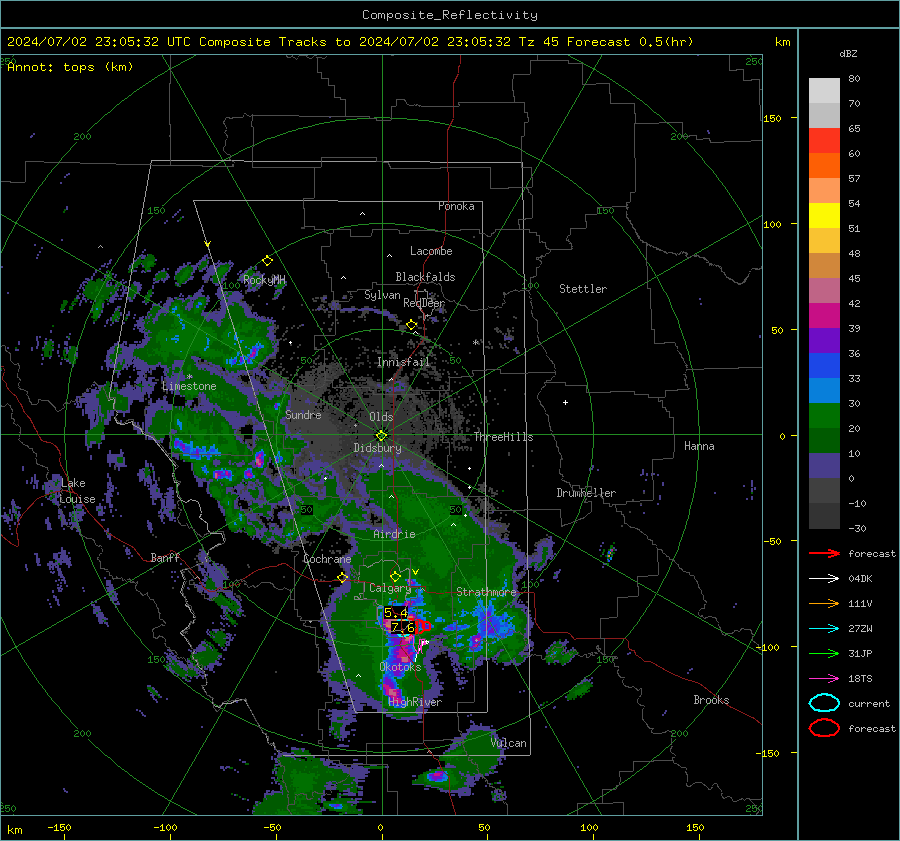Click the -50 tick on the right-side km axis
The image size is (900, 841).
(x=771, y=541)
